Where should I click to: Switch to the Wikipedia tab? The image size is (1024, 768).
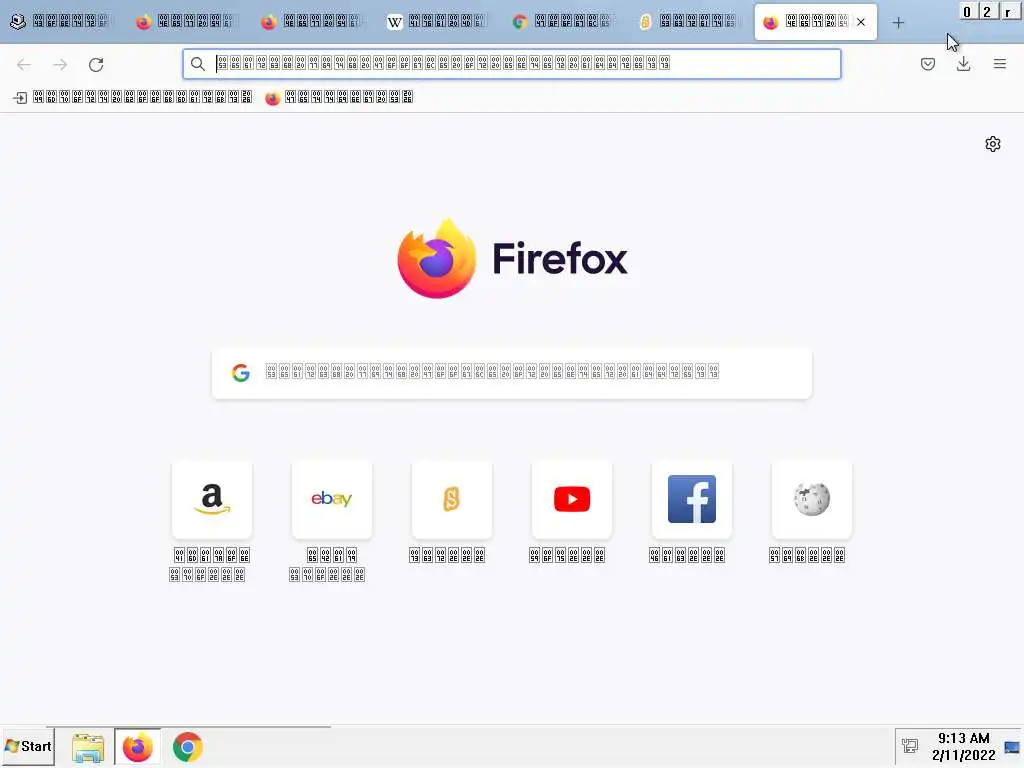(x=436, y=22)
